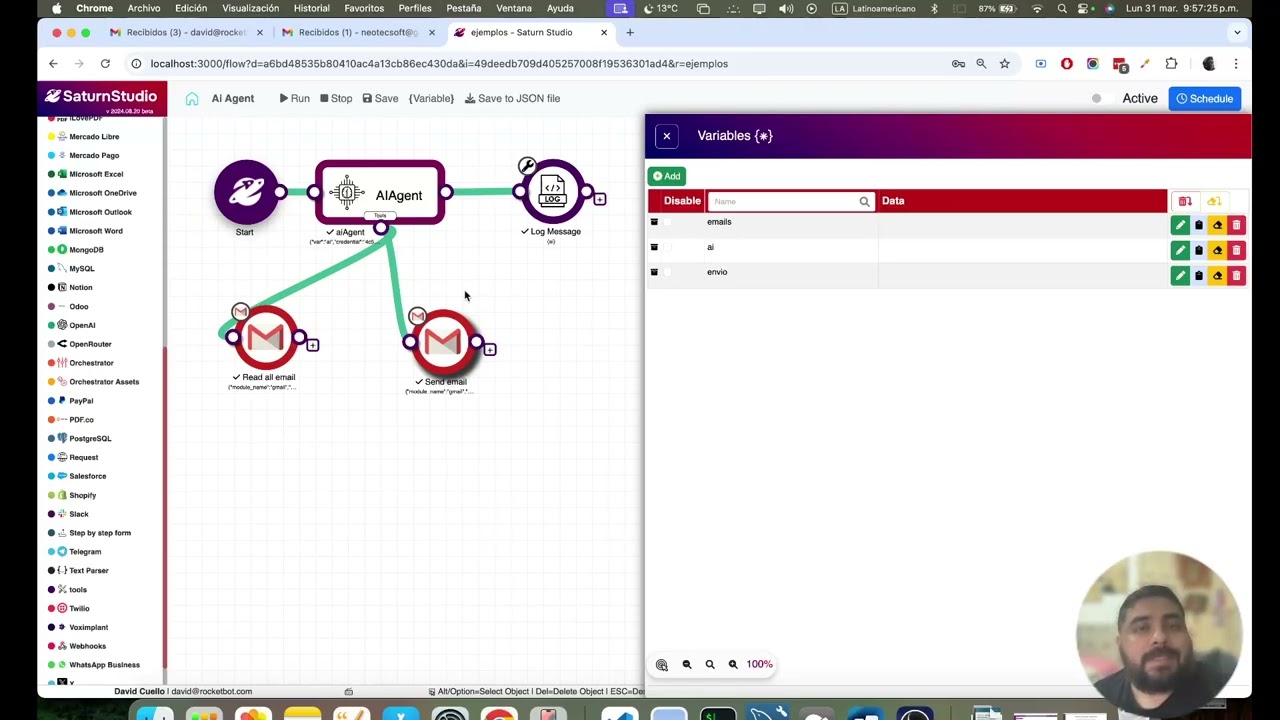This screenshot has width=1280, height=720.
Task: Click the Start node rocket icon
Action: [246, 192]
